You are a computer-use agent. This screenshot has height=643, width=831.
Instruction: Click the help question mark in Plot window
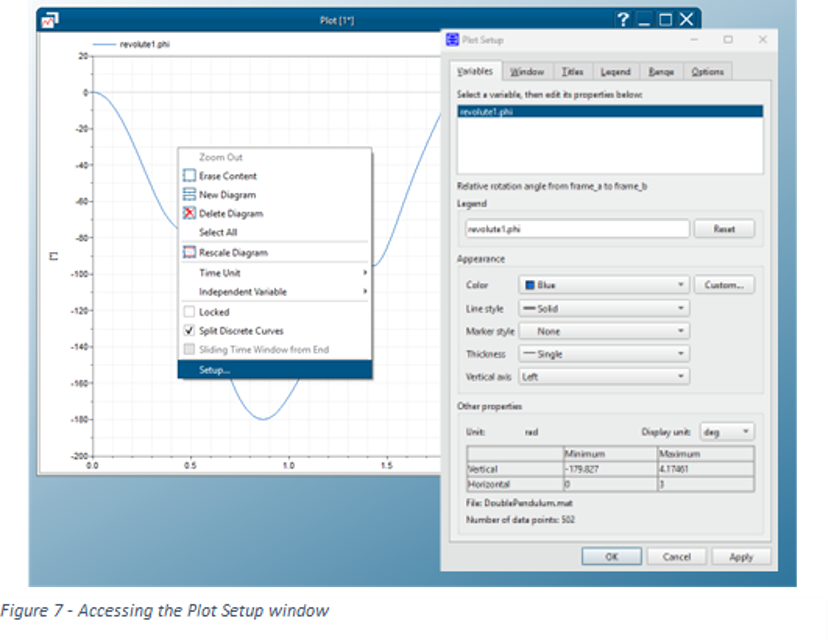pyautogui.click(x=623, y=20)
